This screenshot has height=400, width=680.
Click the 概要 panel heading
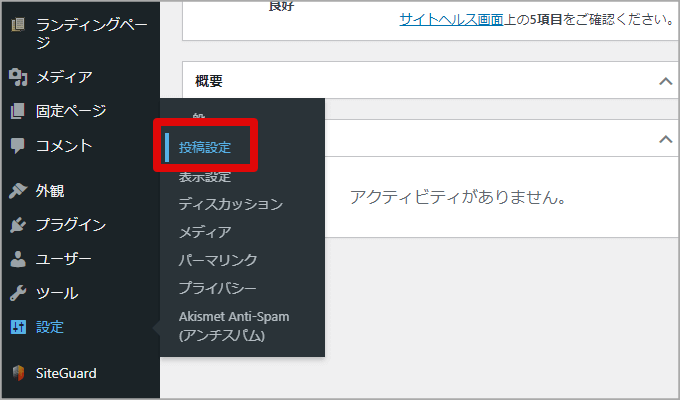pos(209,81)
